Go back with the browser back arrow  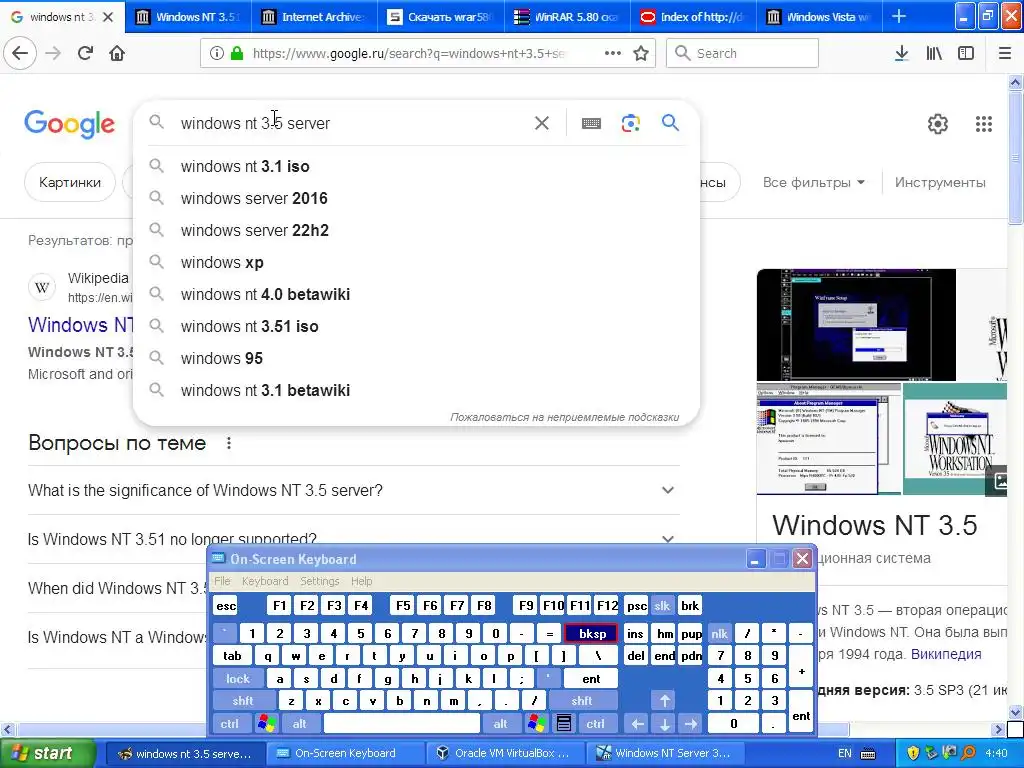click(20, 53)
